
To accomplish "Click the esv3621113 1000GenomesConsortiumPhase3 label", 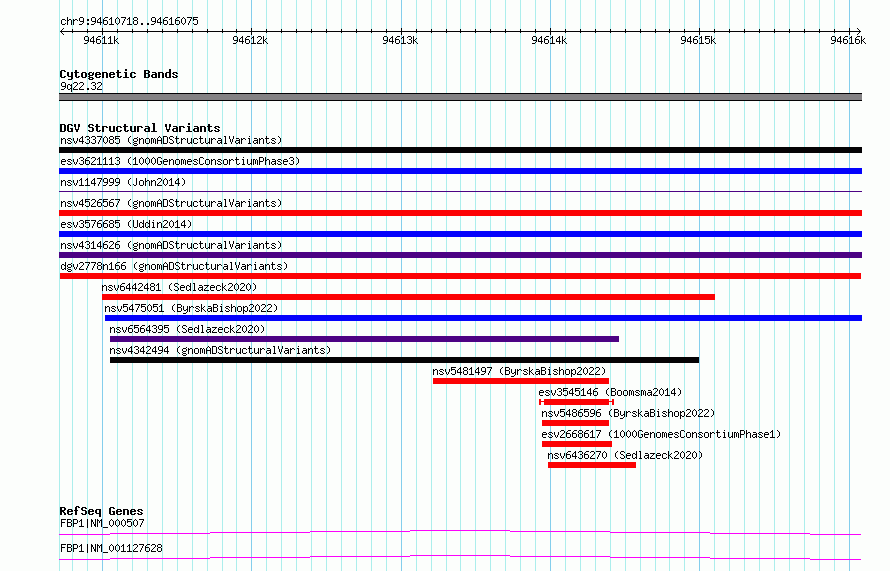I will tap(180, 161).
